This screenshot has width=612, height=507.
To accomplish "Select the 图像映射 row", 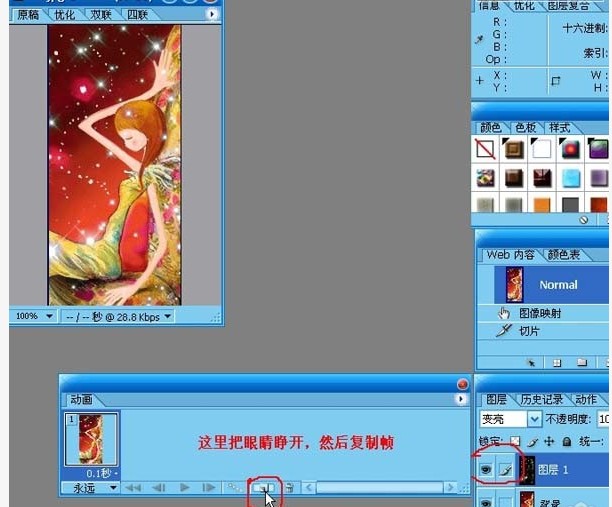I will pyautogui.click(x=543, y=313).
